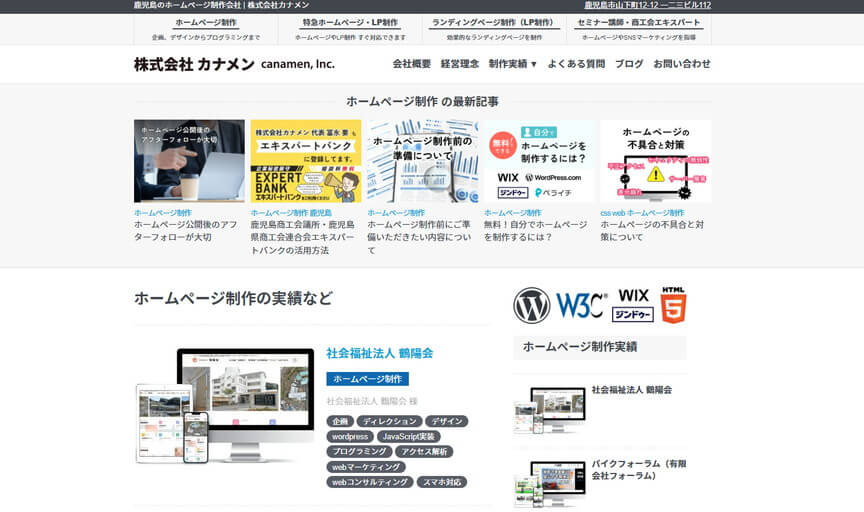Click header text 鹿児島のホームページ制作会社 | 株式会社カナメン
864x512 pixels.
click(x=222, y=5)
